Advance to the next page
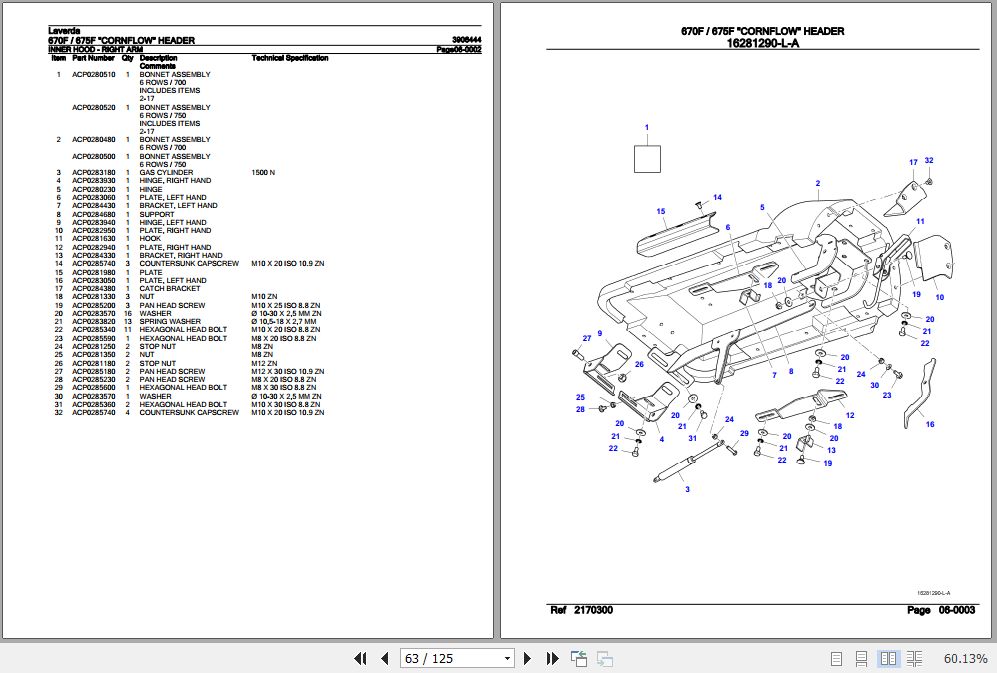Viewport: 997px width, 673px height. [527, 659]
